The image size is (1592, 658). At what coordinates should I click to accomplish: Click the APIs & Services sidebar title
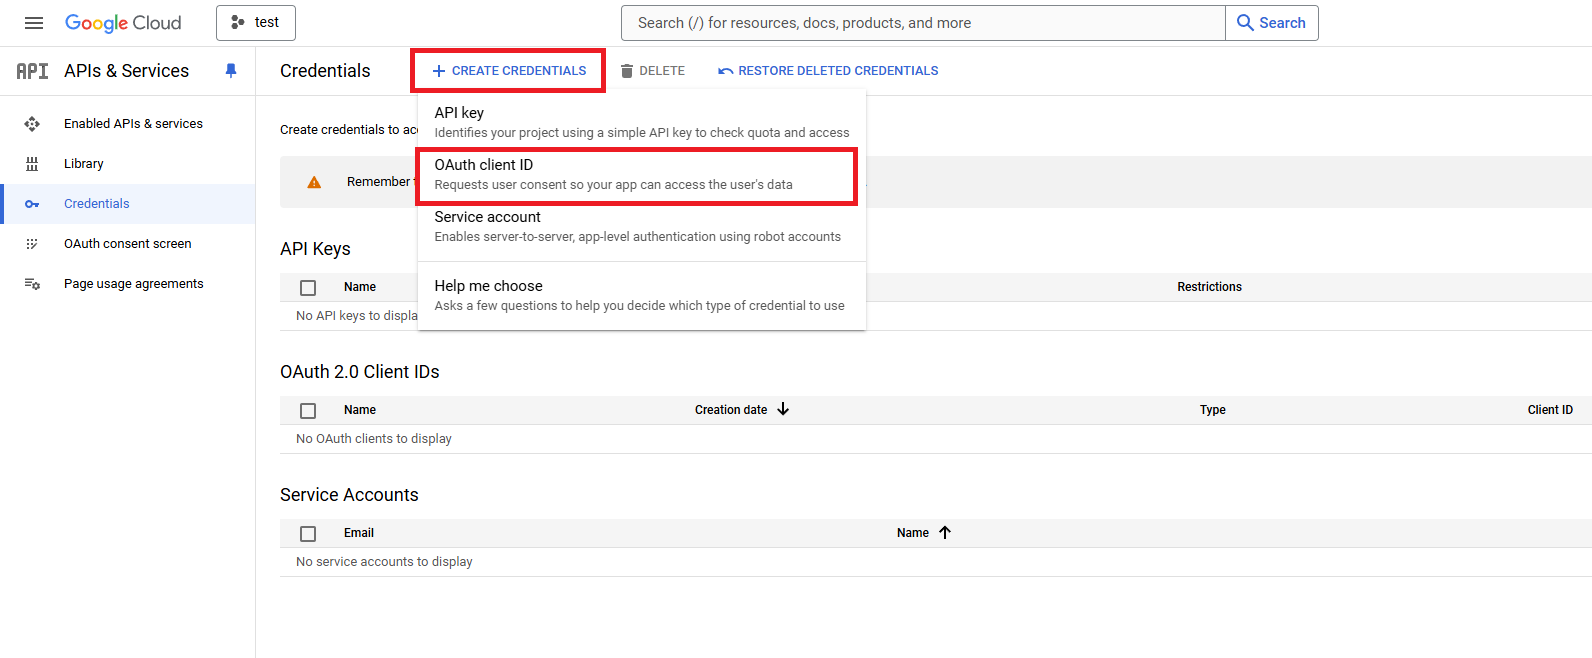(127, 71)
